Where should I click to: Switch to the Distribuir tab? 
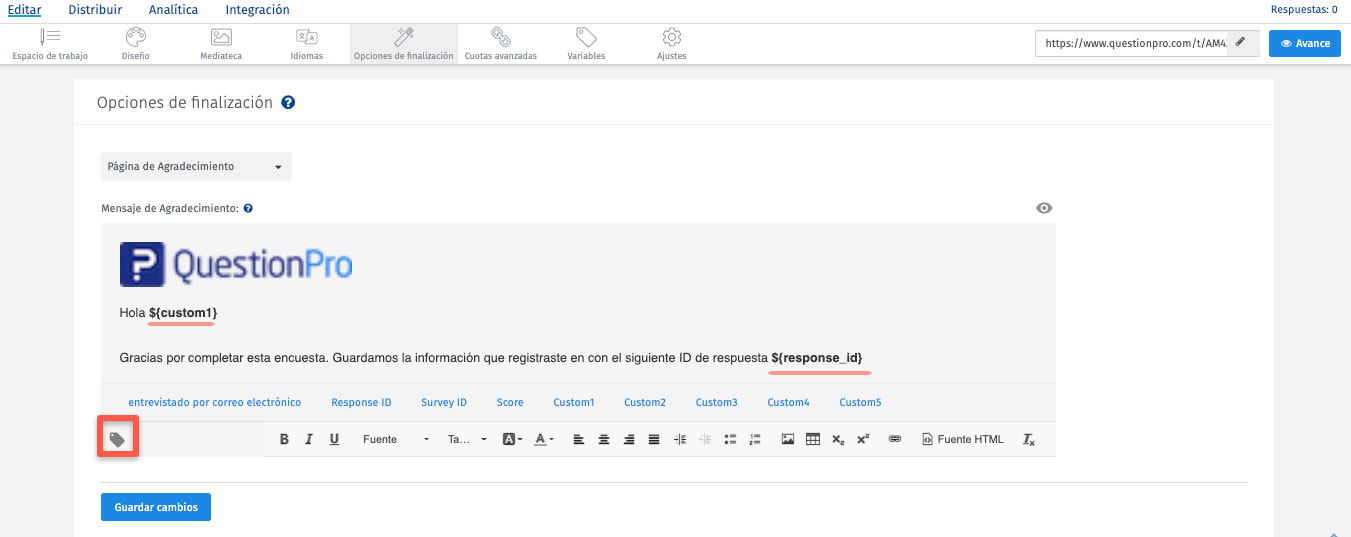[95, 10]
